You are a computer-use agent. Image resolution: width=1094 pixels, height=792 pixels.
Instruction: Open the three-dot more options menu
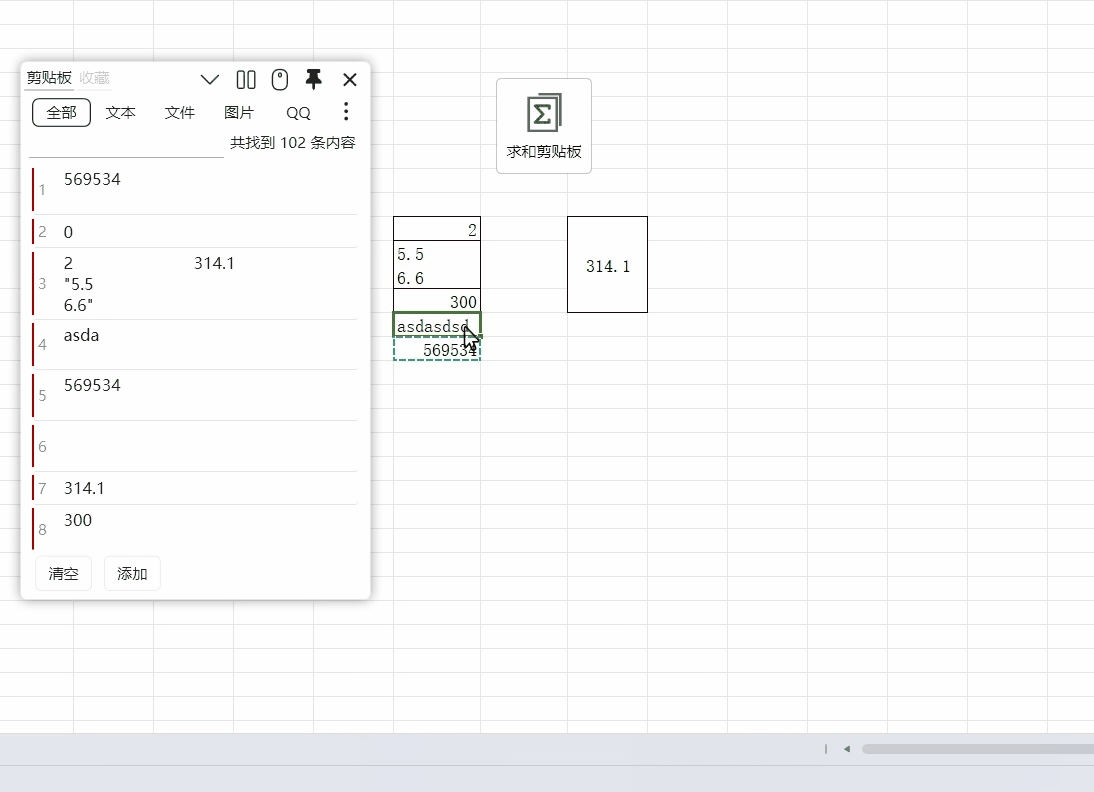(346, 111)
